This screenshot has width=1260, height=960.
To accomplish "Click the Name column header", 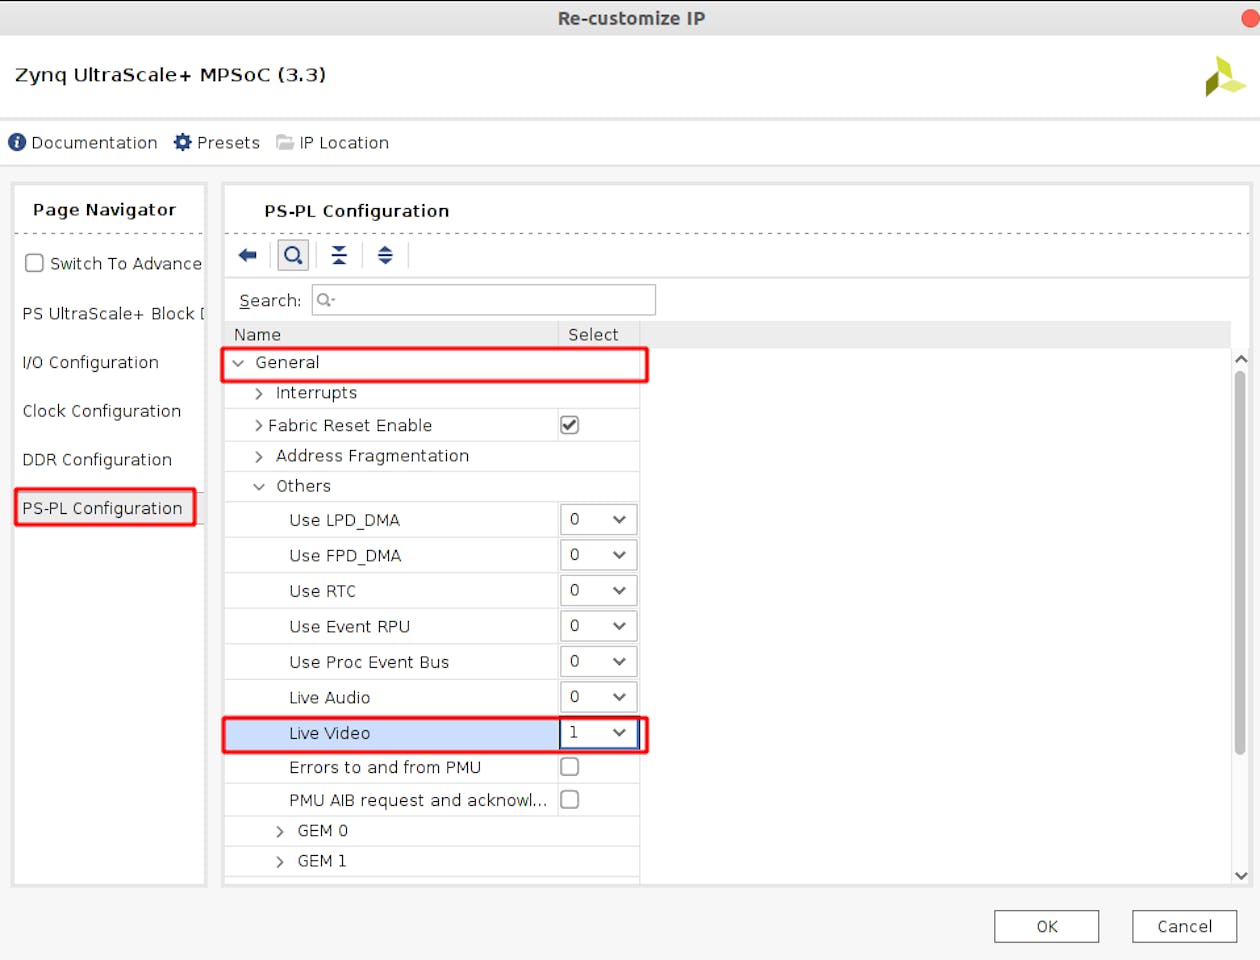I will 391,334.
